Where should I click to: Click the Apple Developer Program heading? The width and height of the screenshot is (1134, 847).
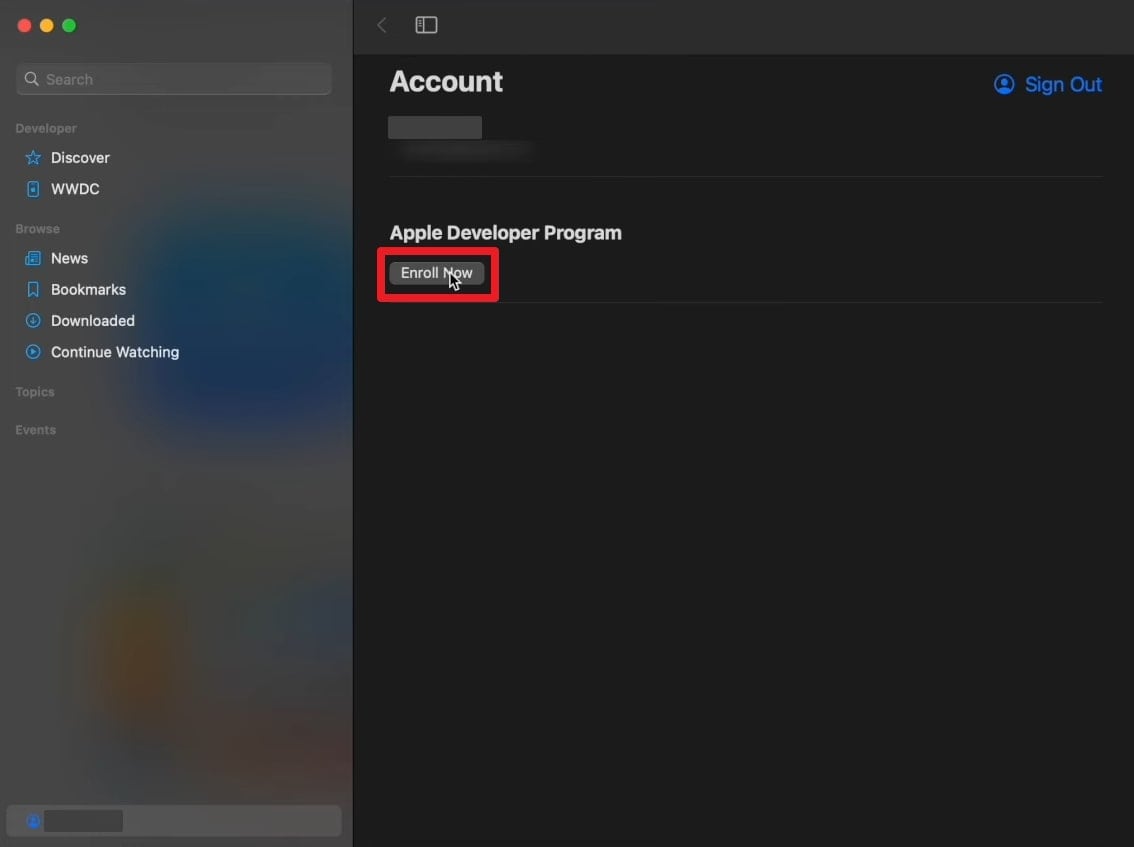point(506,233)
